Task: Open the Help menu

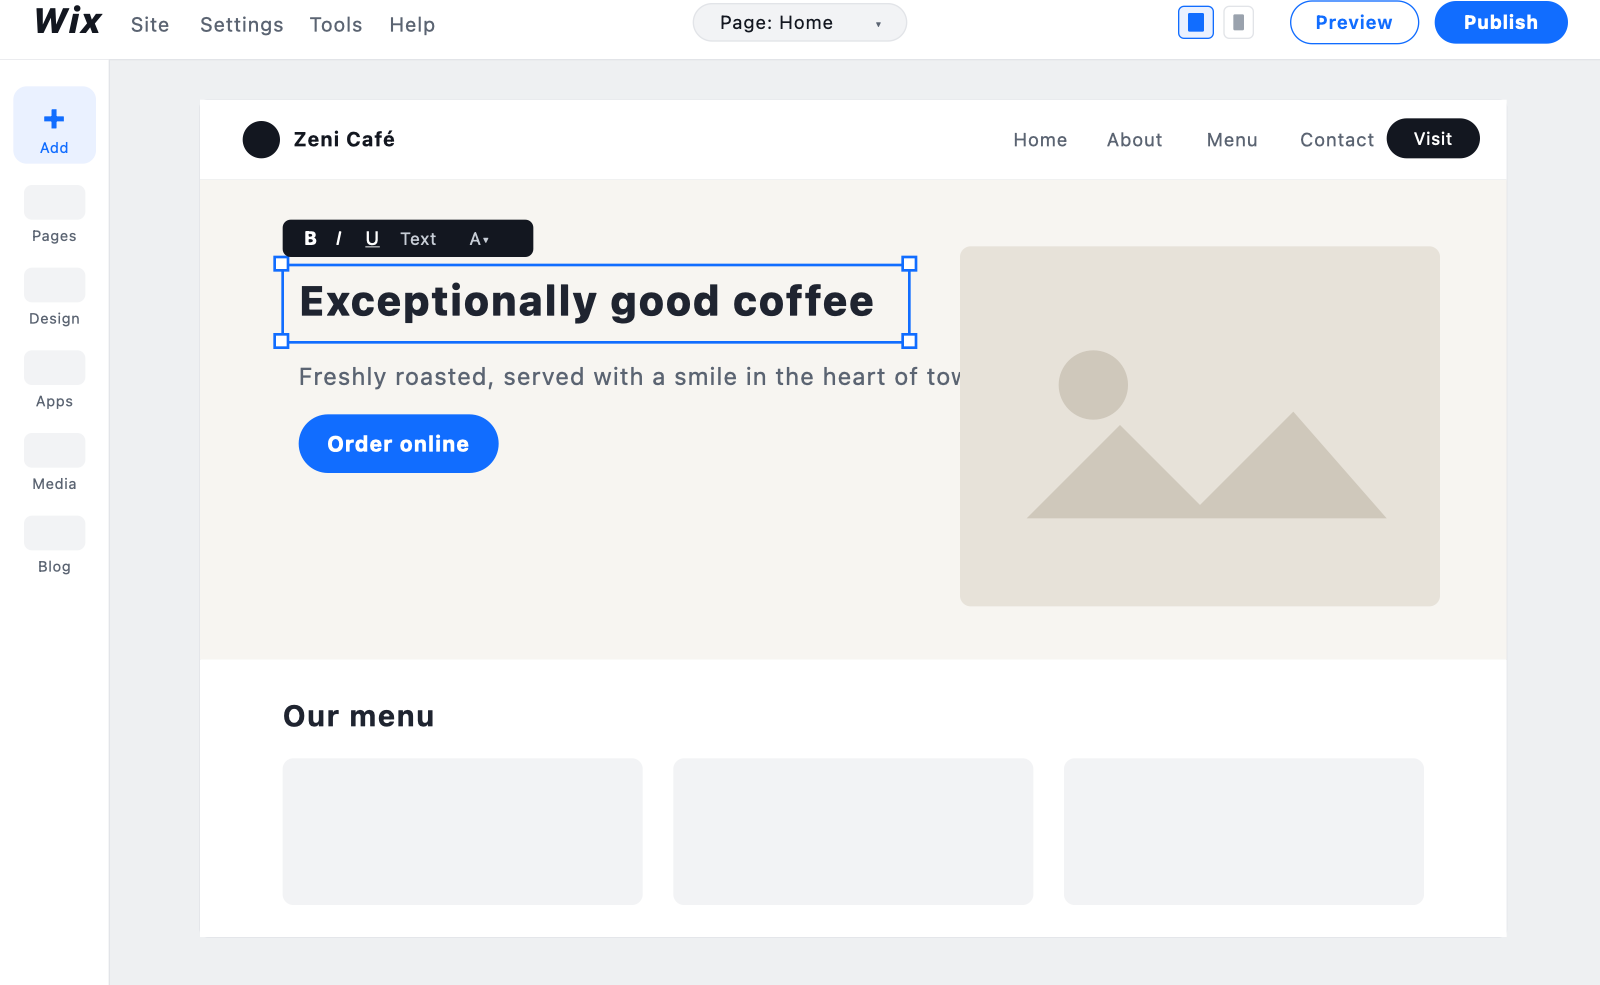Action: click(x=412, y=24)
